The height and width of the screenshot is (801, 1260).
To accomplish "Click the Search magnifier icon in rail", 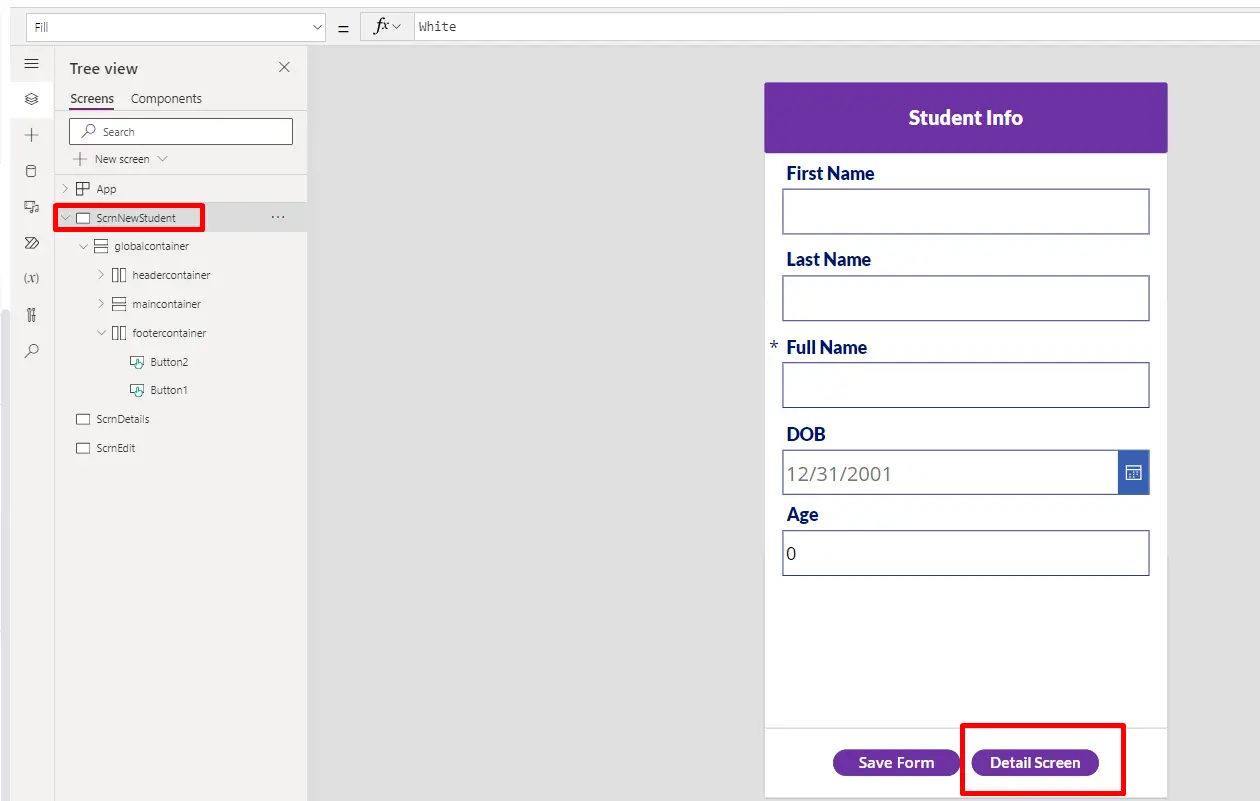I will pos(31,351).
